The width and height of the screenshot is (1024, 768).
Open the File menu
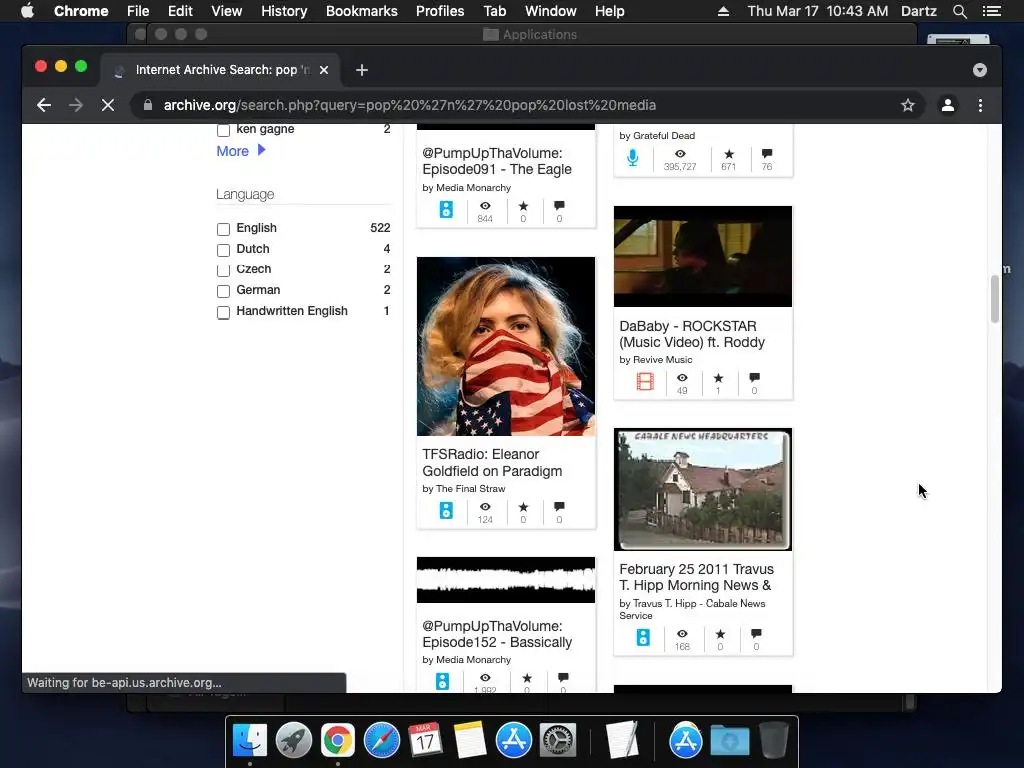pos(138,11)
